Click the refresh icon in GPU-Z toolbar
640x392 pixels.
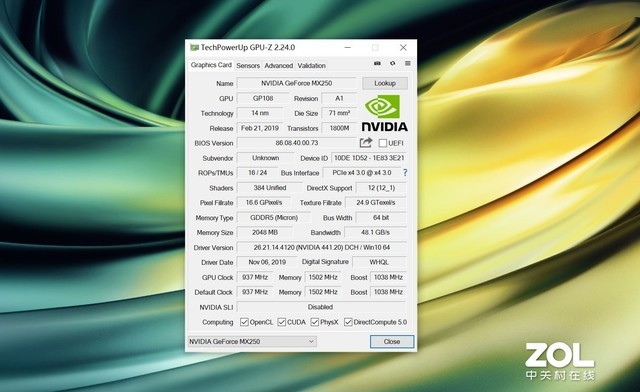pos(393,63)
